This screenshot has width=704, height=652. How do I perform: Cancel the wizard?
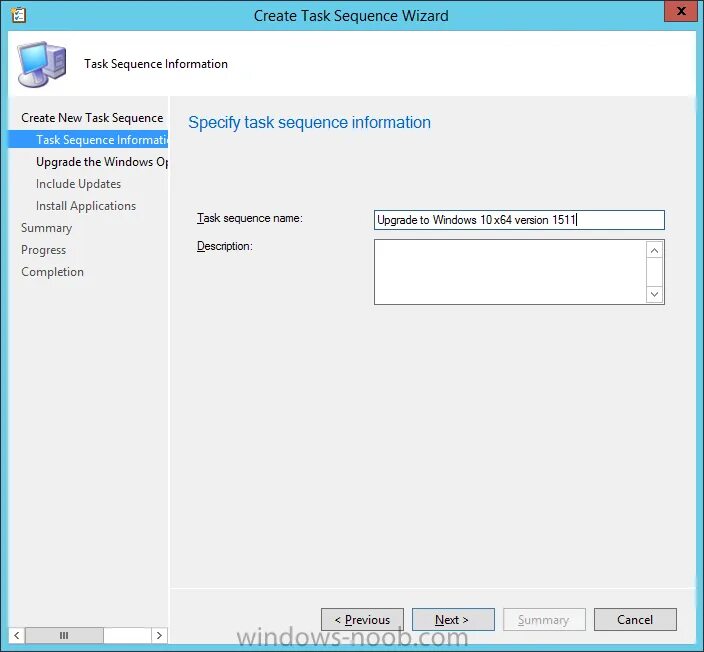635,620
